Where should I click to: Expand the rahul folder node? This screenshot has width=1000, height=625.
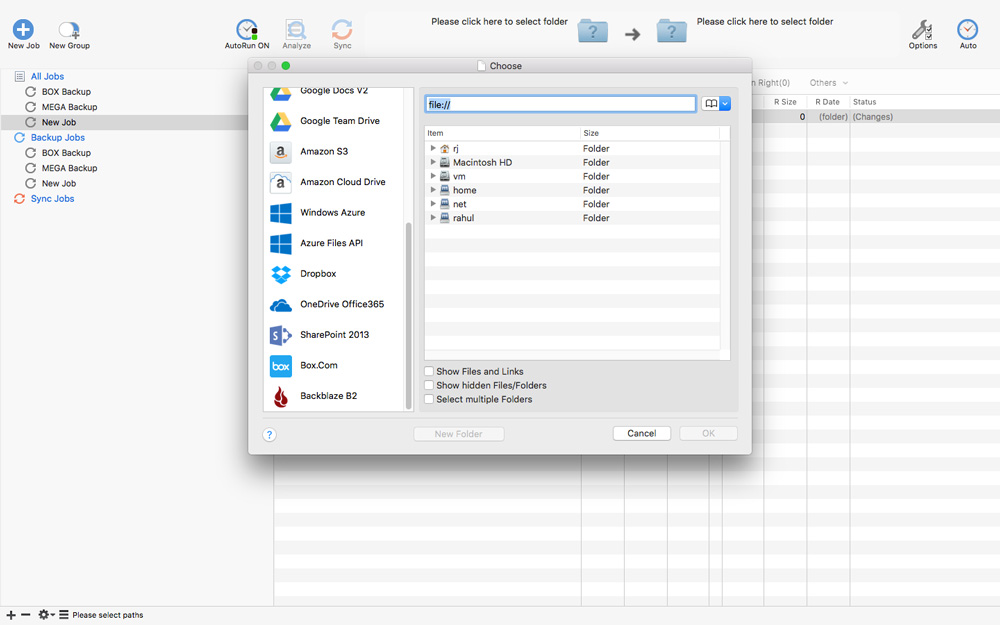click(x=433, y=217)
